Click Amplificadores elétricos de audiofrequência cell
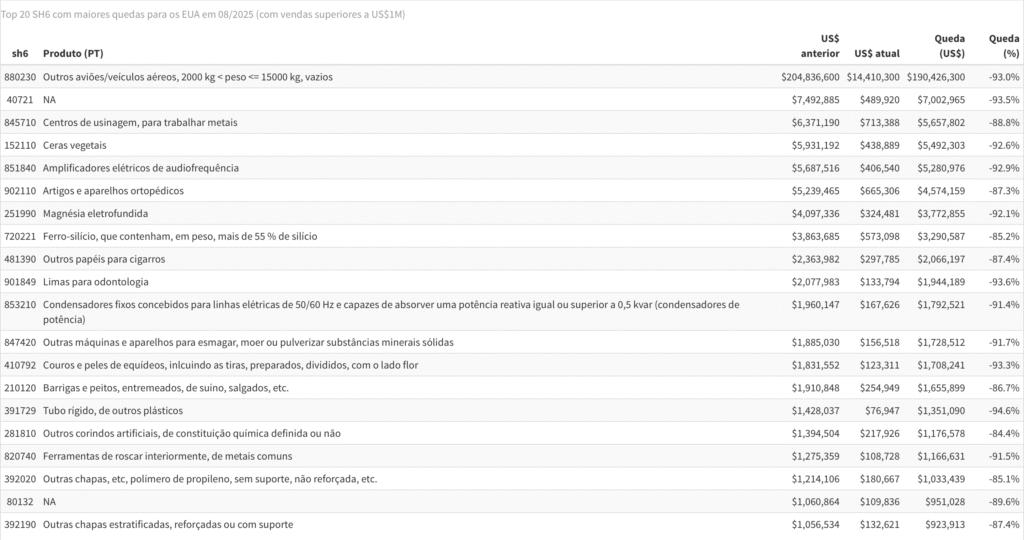 [141, 168]
